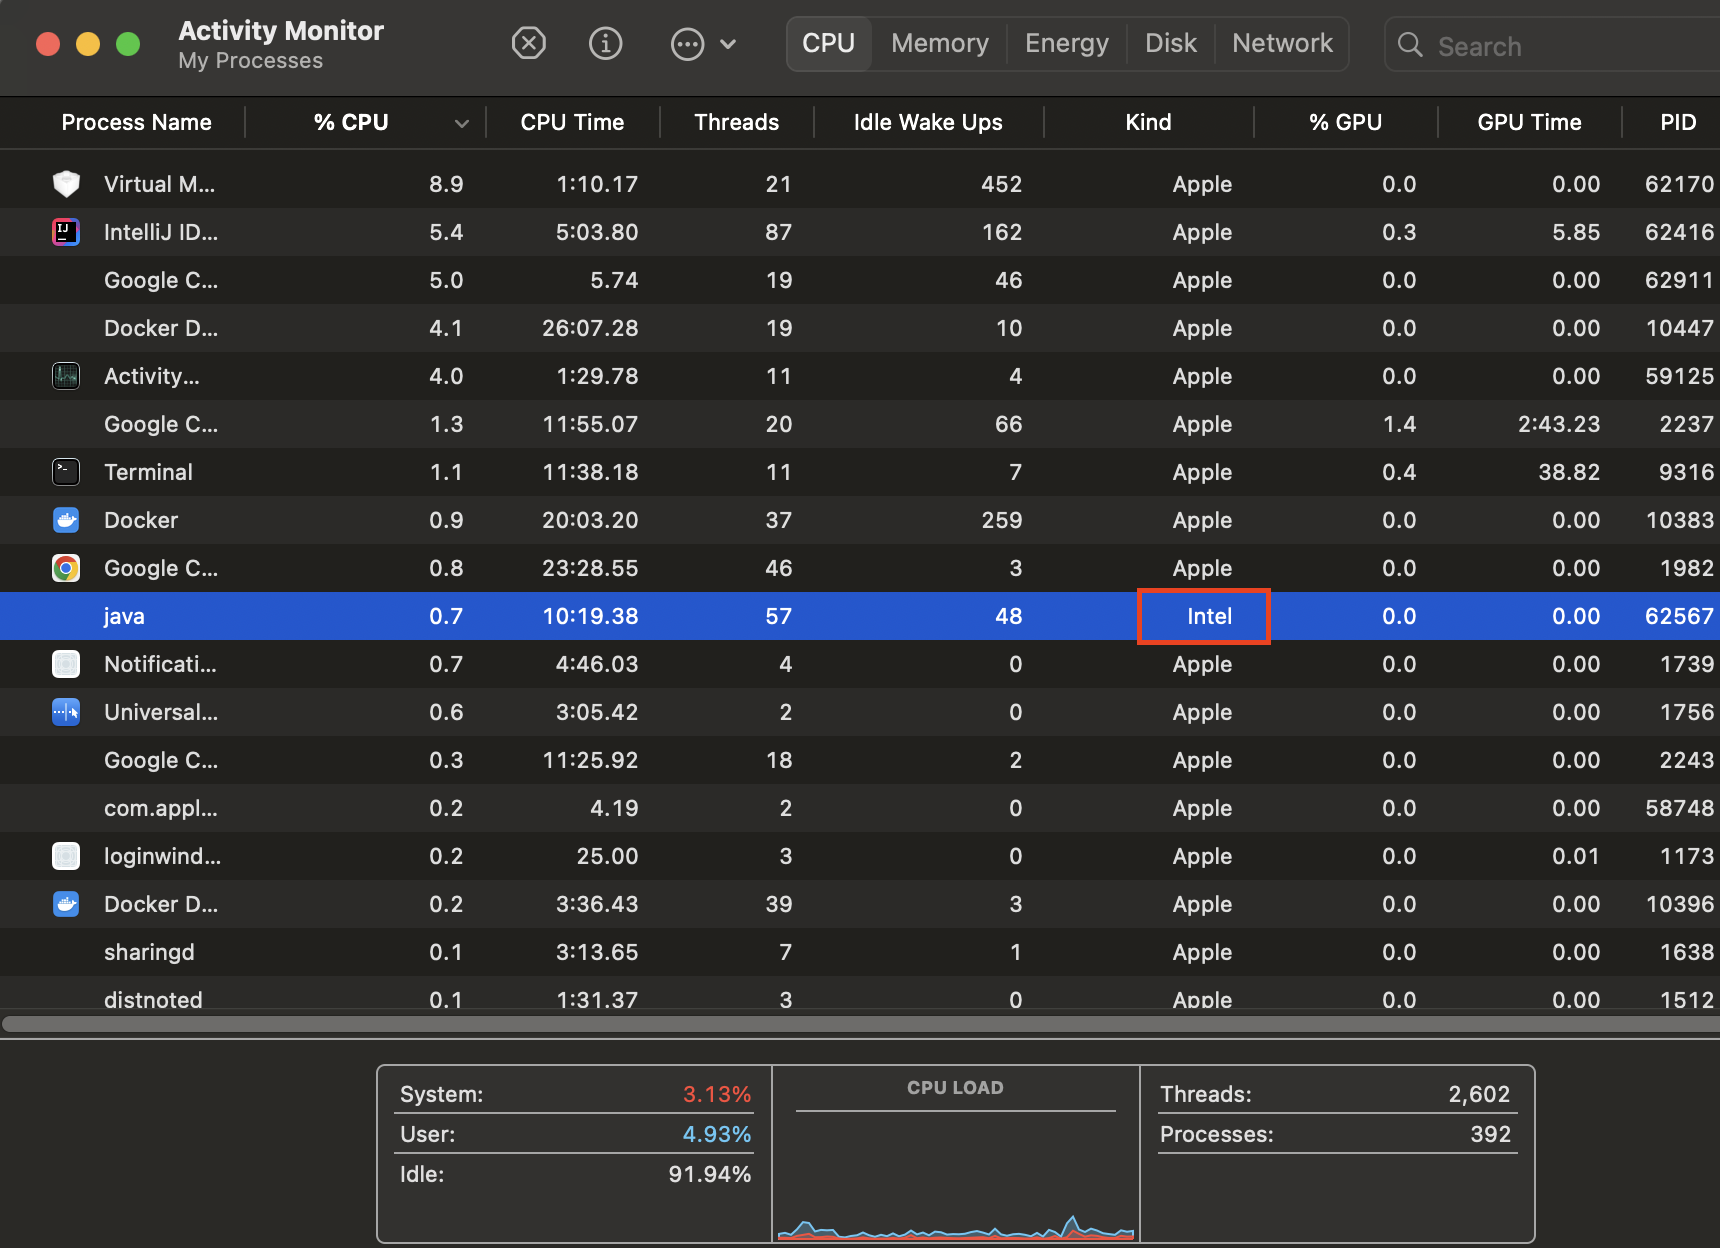Switch to the Disk tab

[x=1171, y=44]
